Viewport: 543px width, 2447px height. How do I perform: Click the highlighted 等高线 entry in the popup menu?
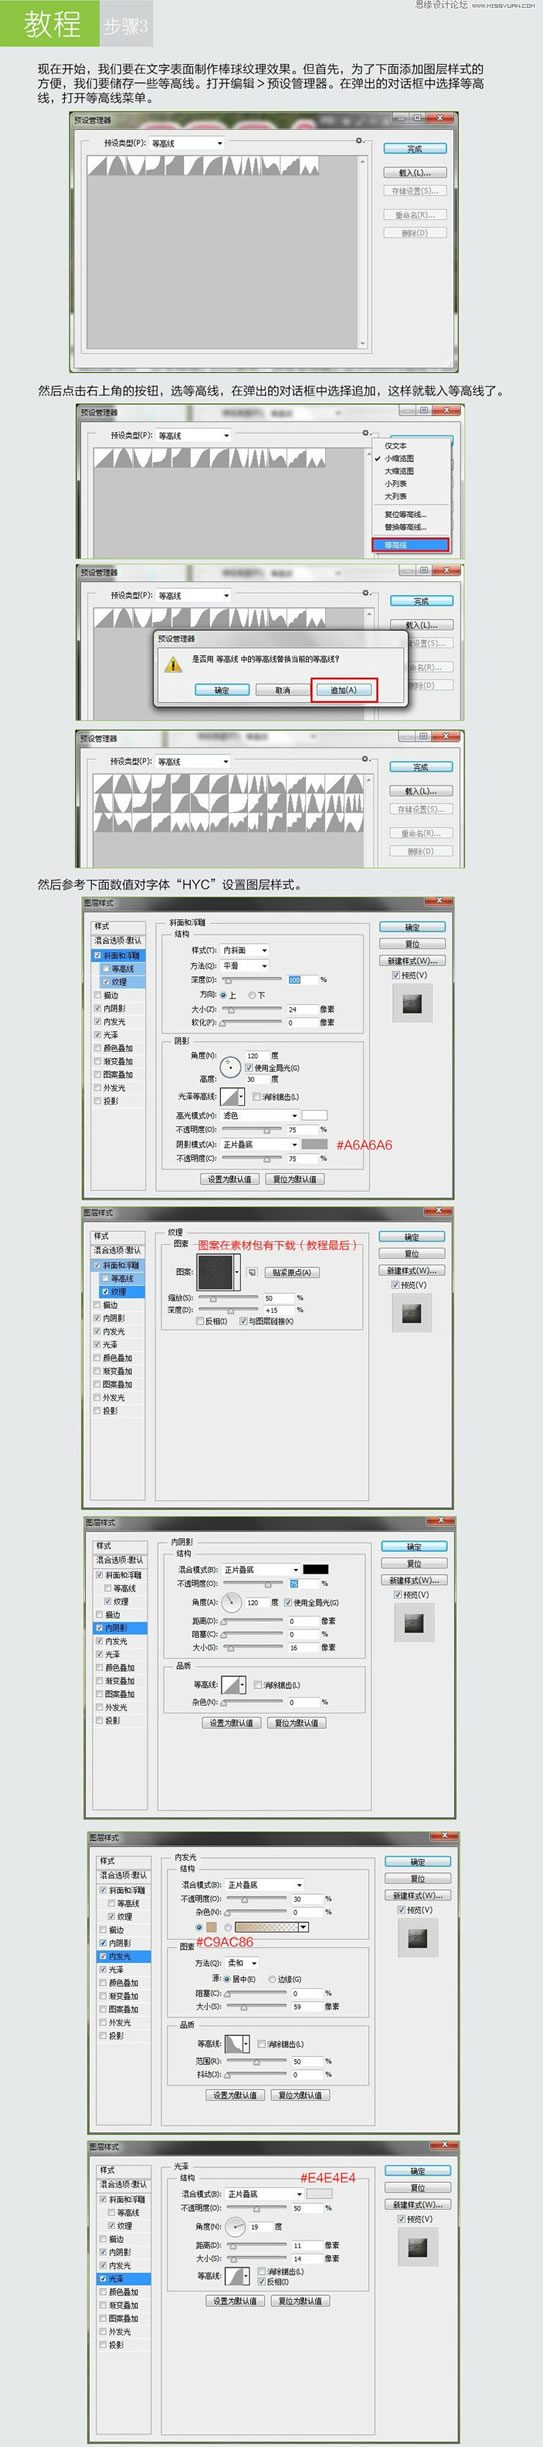410,545
